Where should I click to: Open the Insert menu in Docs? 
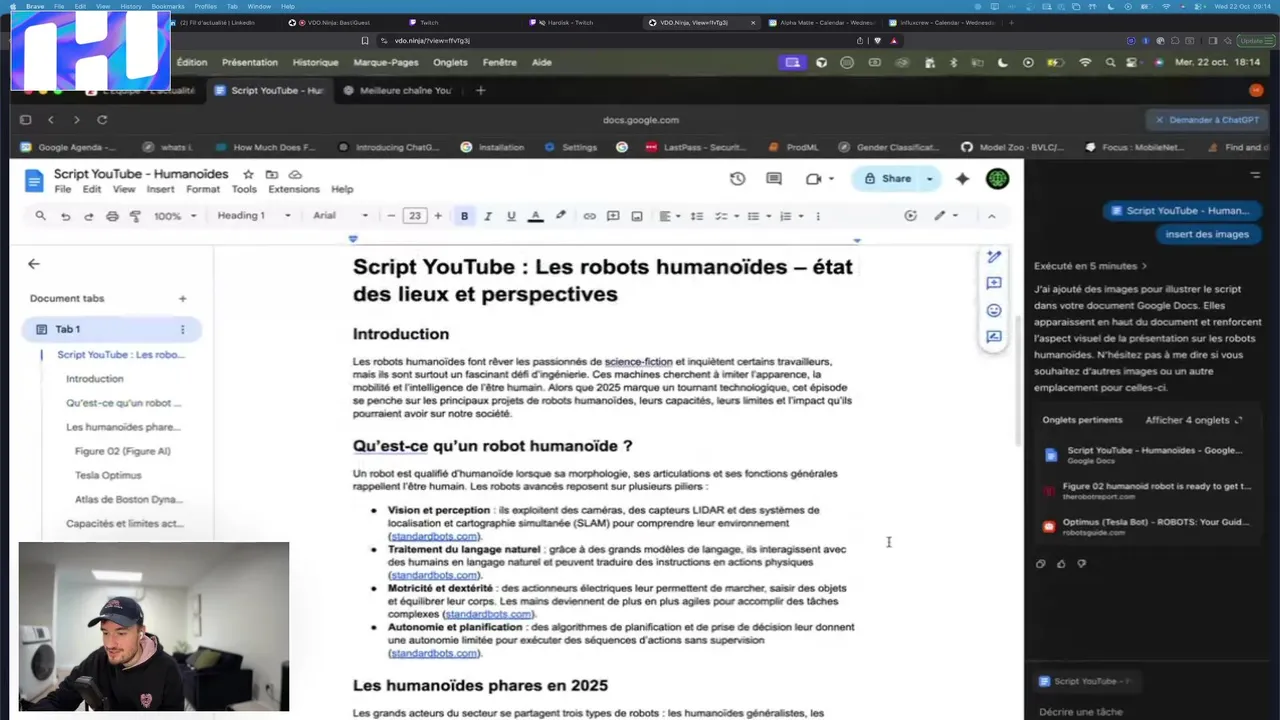click(x=160, y=189)
